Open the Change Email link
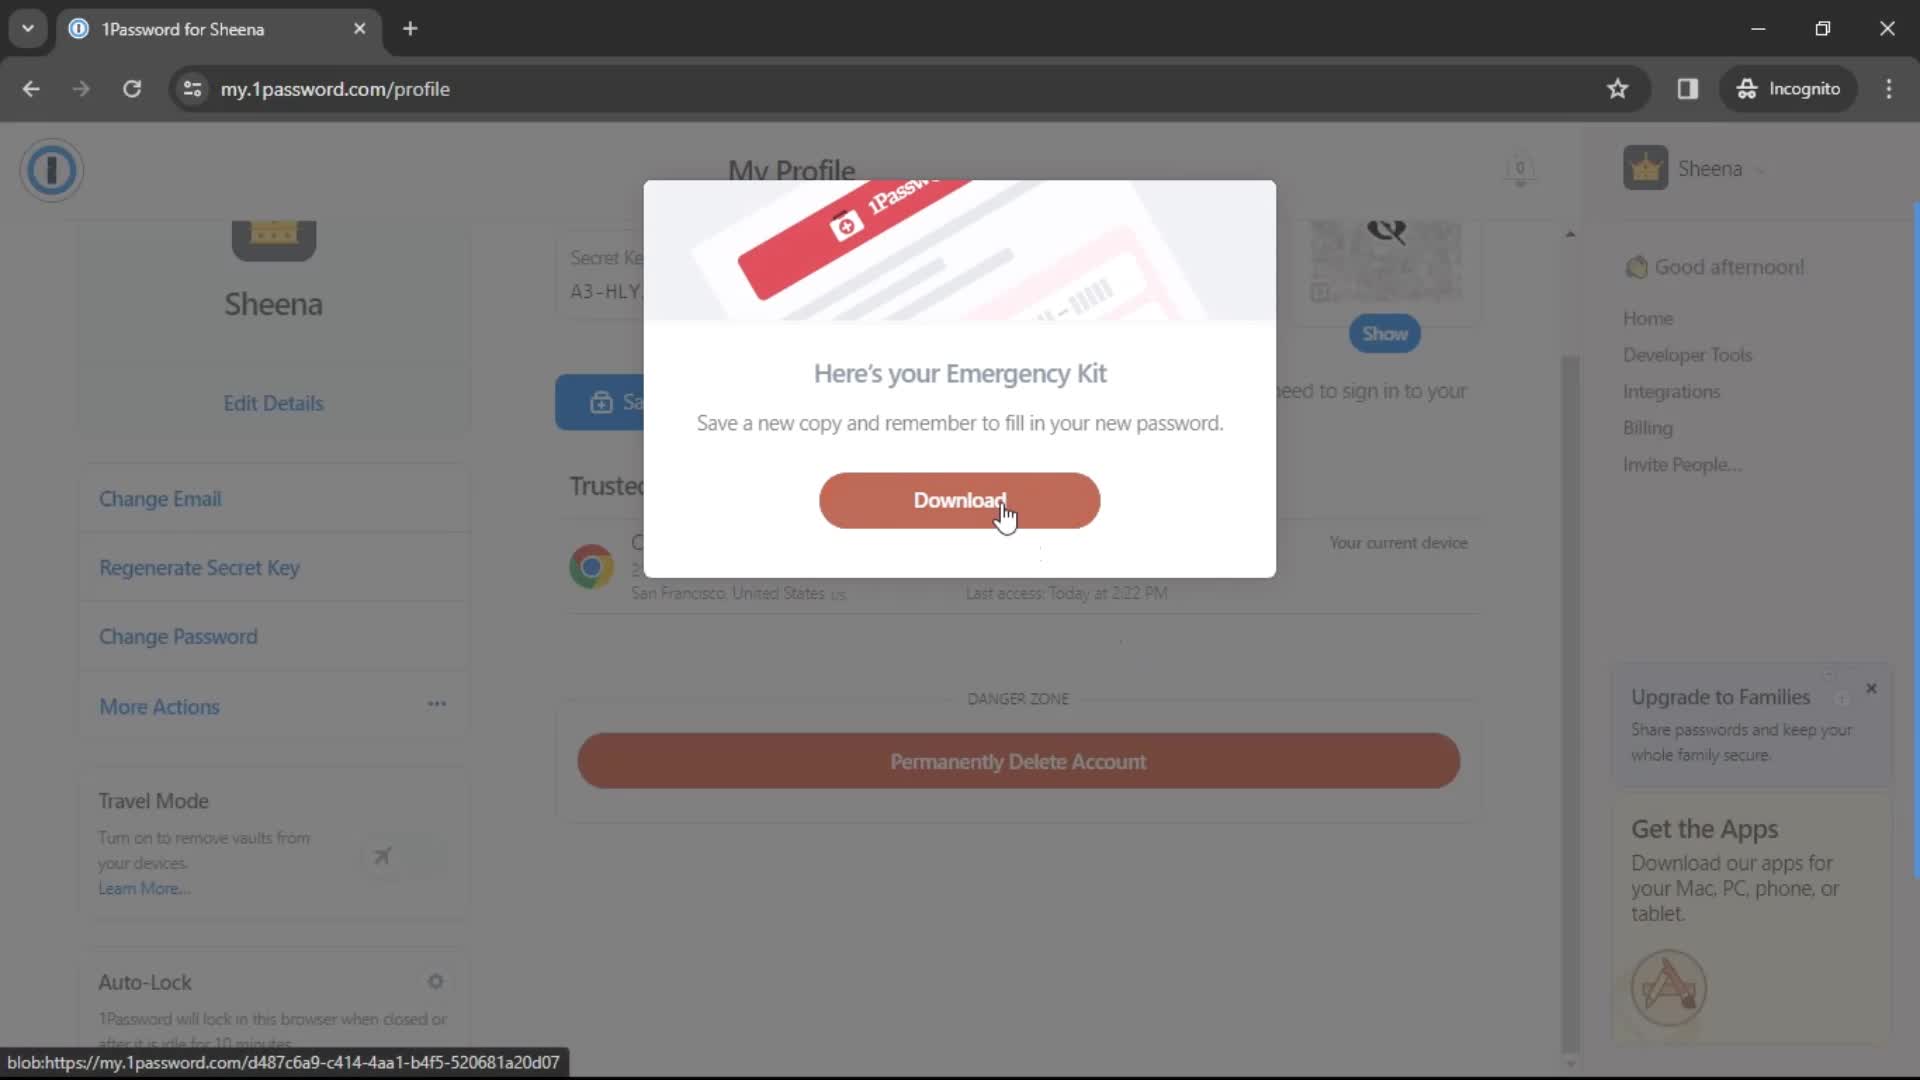 click(x=158, y=498)
